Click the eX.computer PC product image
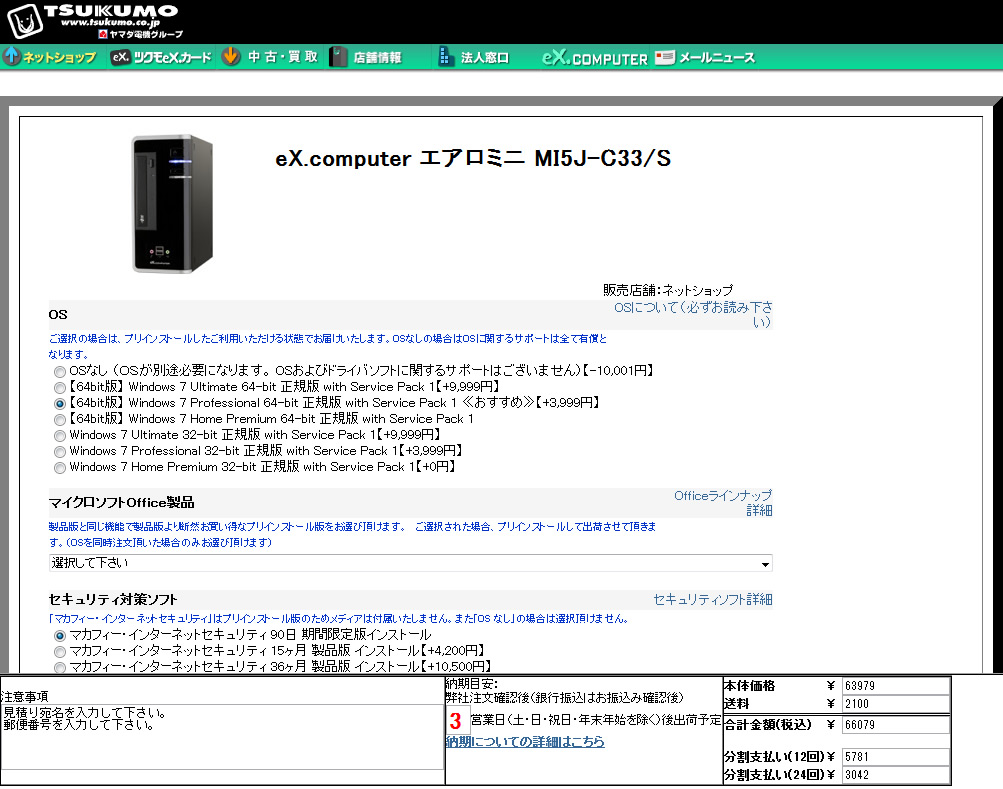The height and width of the screenshot is (789, 1003). pyautogui.click(x=173, y=203)
